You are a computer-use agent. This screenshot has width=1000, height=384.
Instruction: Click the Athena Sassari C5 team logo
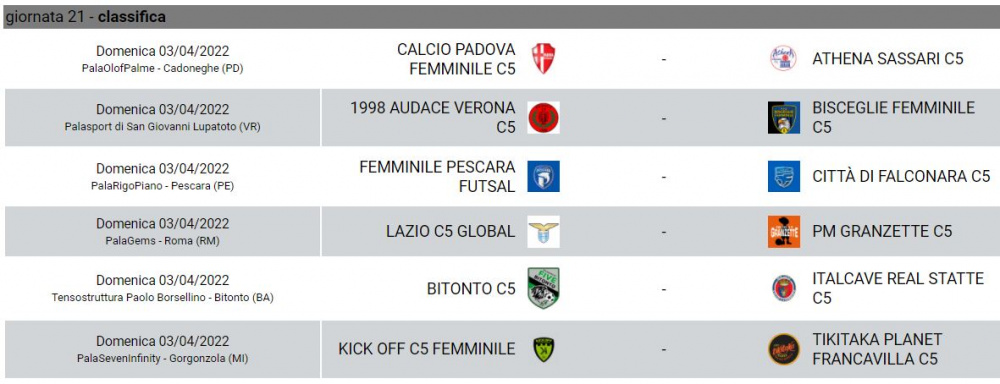tap(783, 59)
